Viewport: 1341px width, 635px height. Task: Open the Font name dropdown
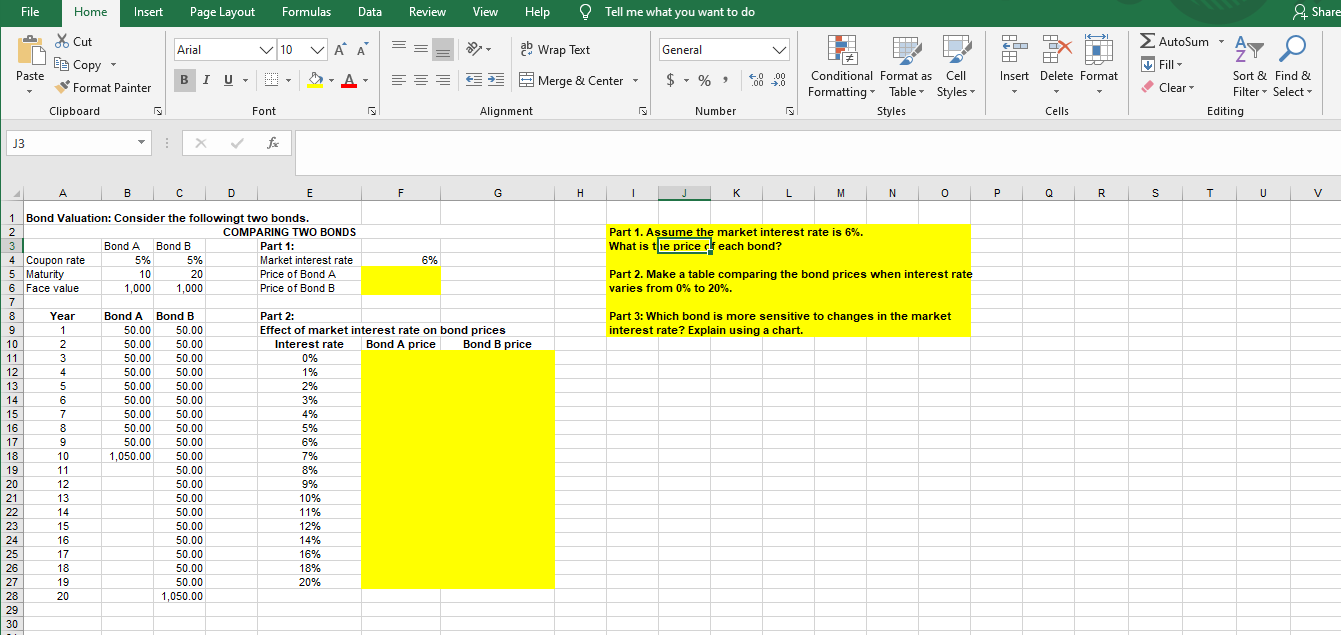tap(268, 49)
